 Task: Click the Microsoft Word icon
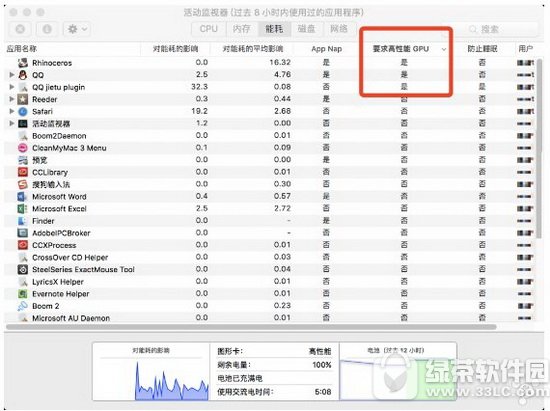coord(23,196)
